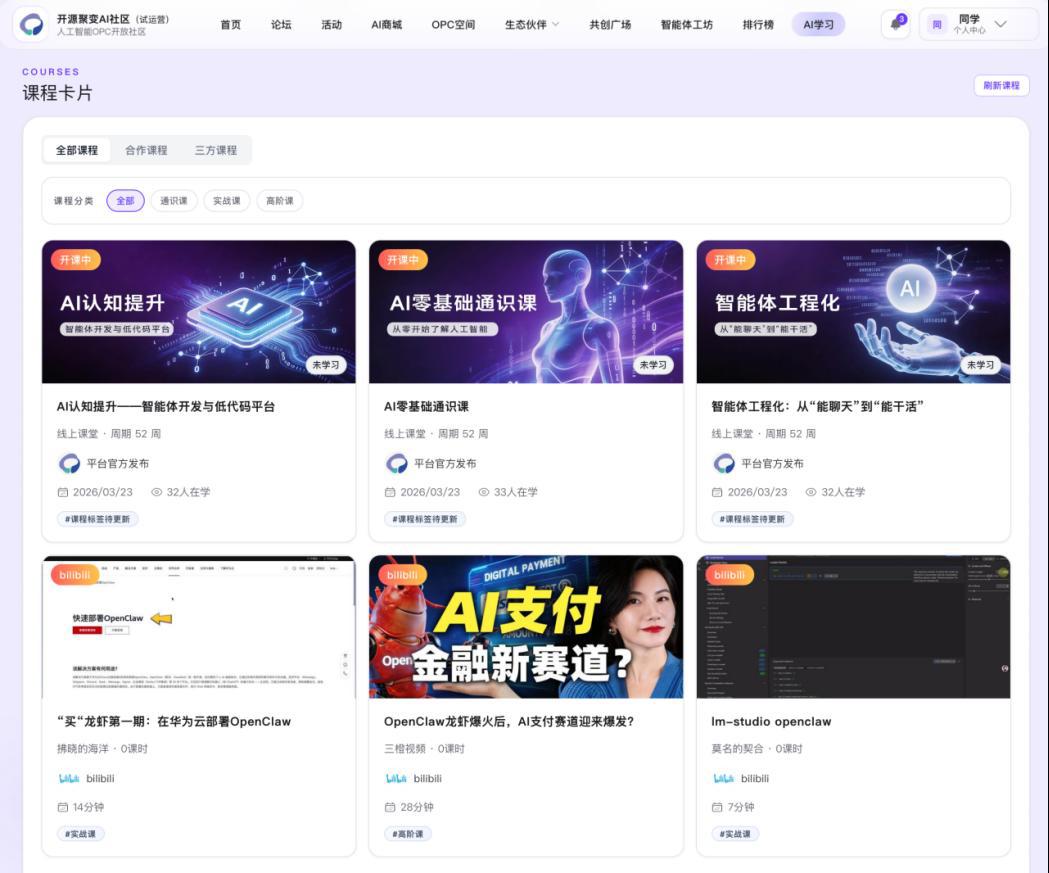Select the 高阶课 category filter
1049x873 pixels.
pyautogui.click(x=280, y=201)
